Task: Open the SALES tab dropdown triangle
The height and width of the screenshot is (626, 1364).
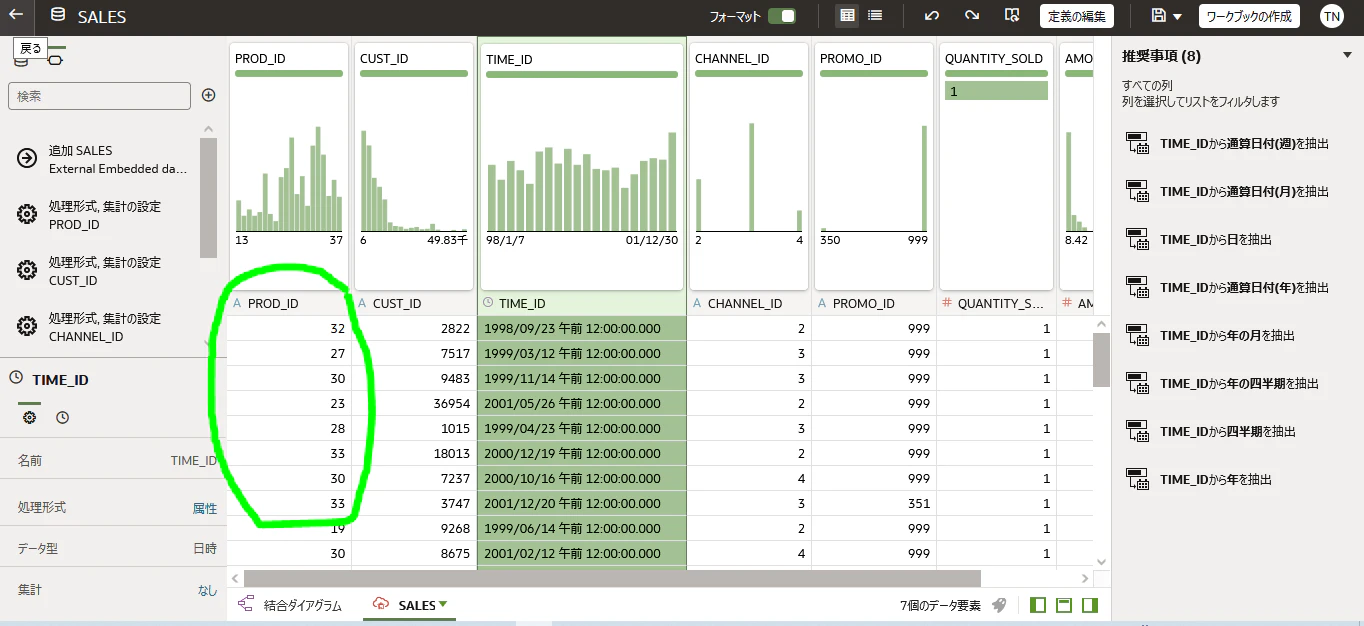Action: (x=443, y=604)
